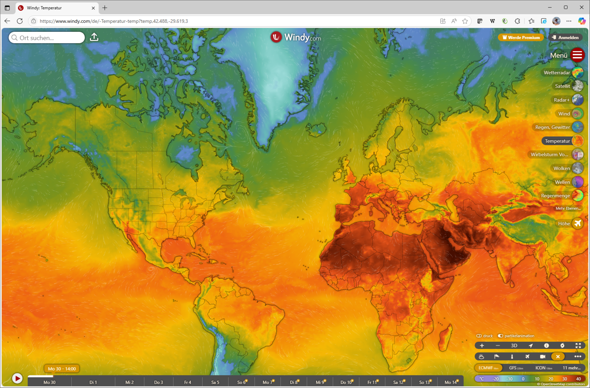Click the zoom in plus icon

482,345
